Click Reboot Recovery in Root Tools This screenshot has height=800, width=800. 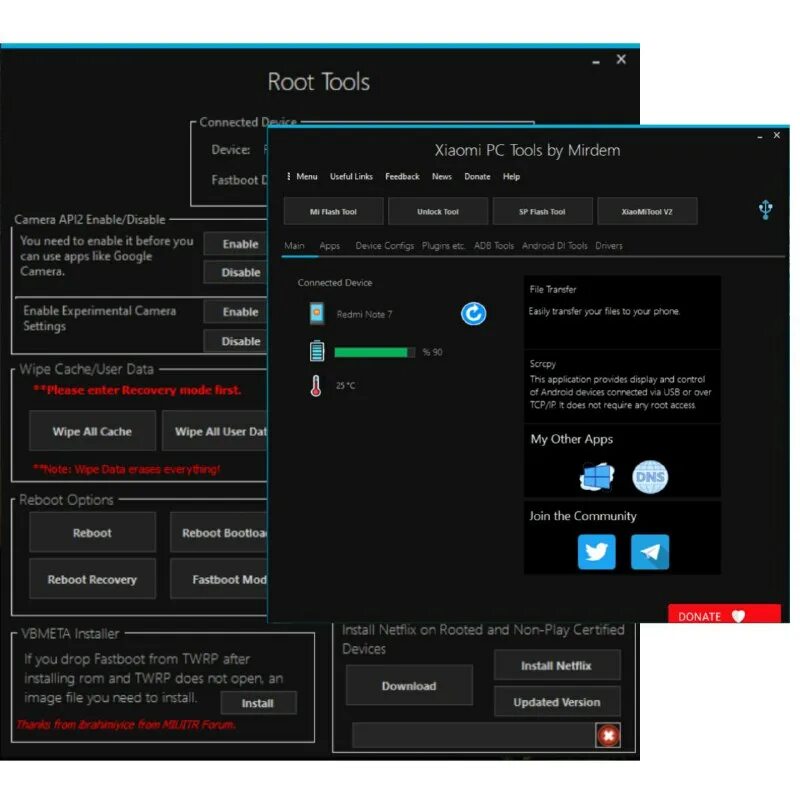click(x=92, y=579)
